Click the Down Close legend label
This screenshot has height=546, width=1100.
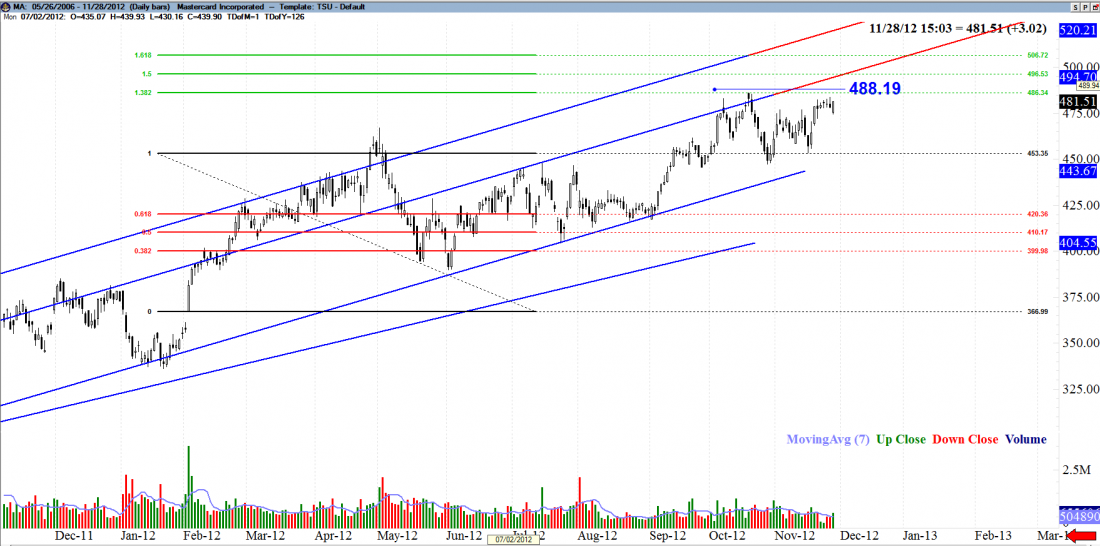(x=965, y=439)
